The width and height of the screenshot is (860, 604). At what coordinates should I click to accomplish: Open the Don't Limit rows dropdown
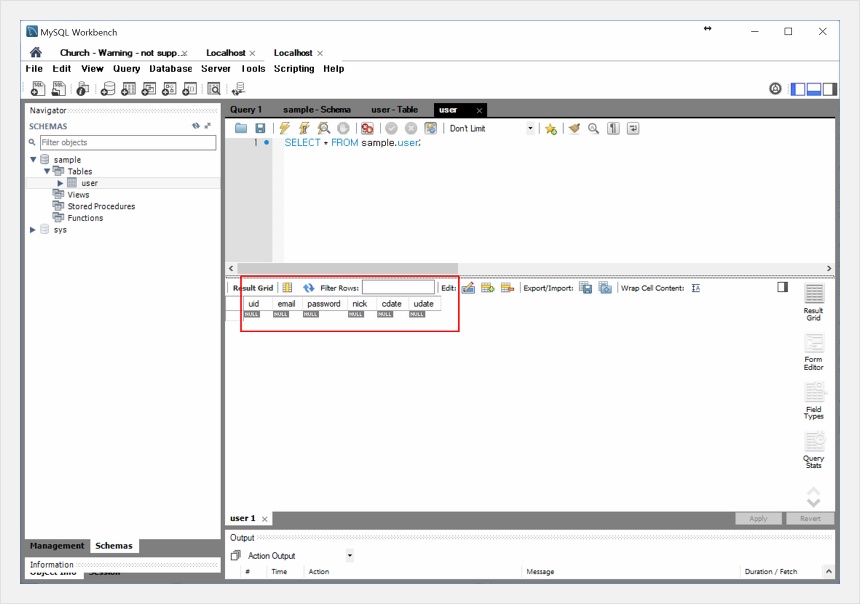(x=530, y=128)
